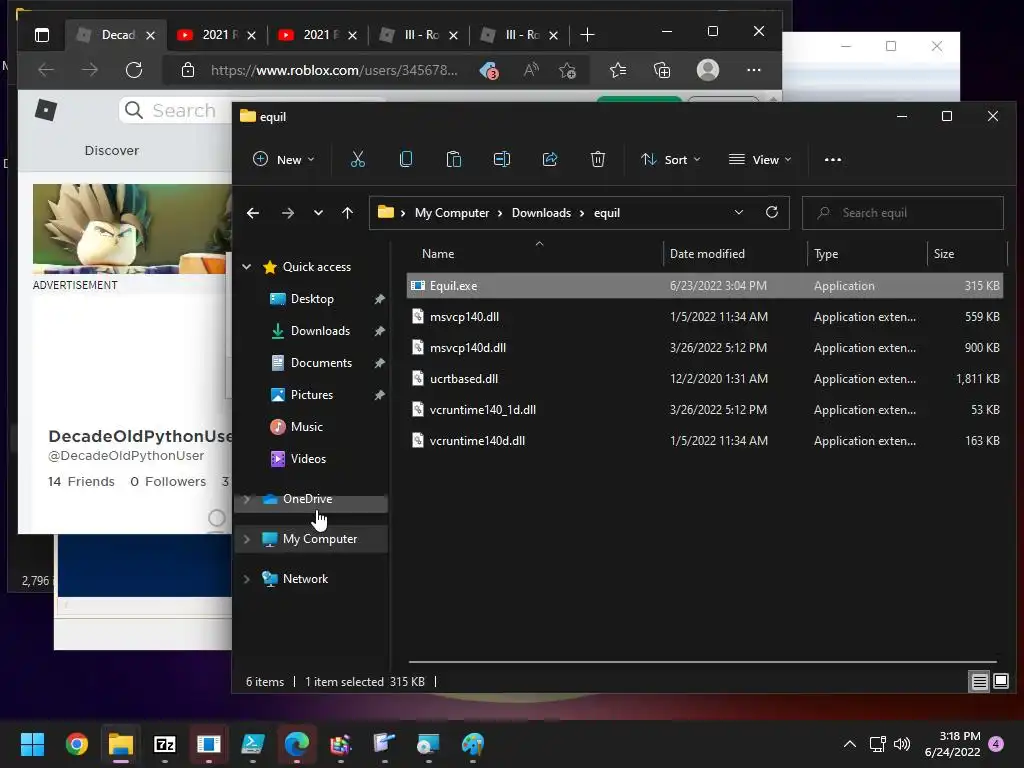Refresh the Roblox page in Edge
Screen dimensions: 1024x768
point(134,70)
